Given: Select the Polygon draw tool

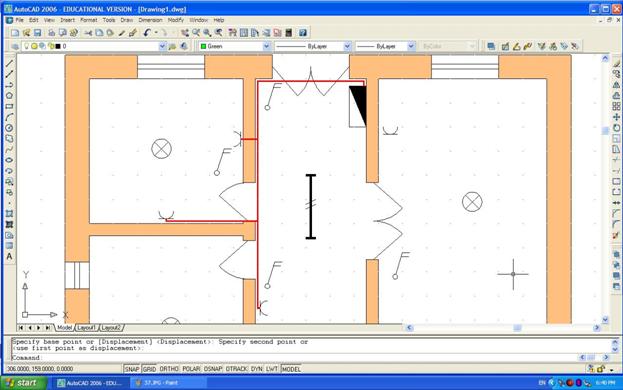Looking at the screenshot, I should 9,96.
